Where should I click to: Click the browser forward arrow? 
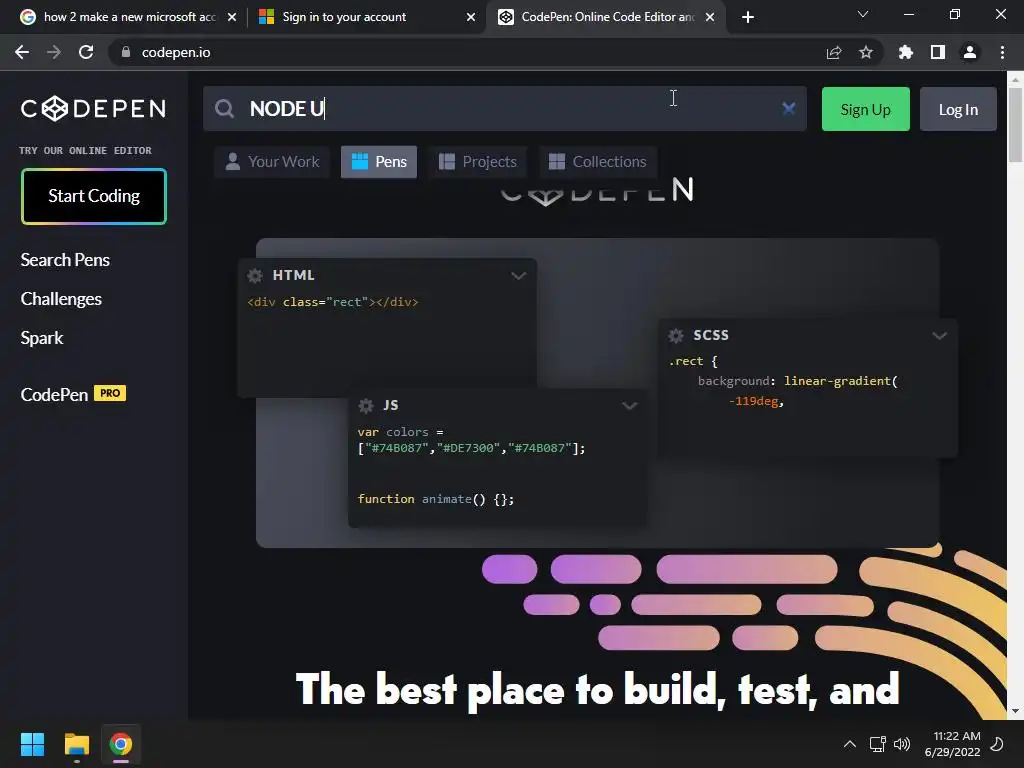click(54, 52)
